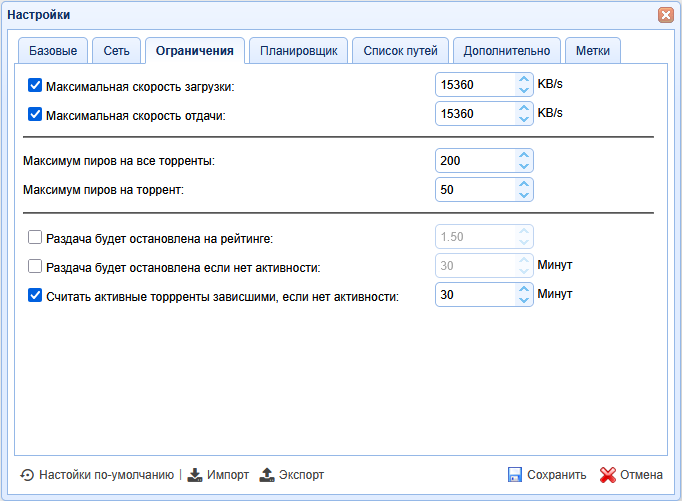Image resolution: width=682 pixels, height=501 pixels.
Task: Disable maximum download speed limit checkbox
Action: [35, 86]
